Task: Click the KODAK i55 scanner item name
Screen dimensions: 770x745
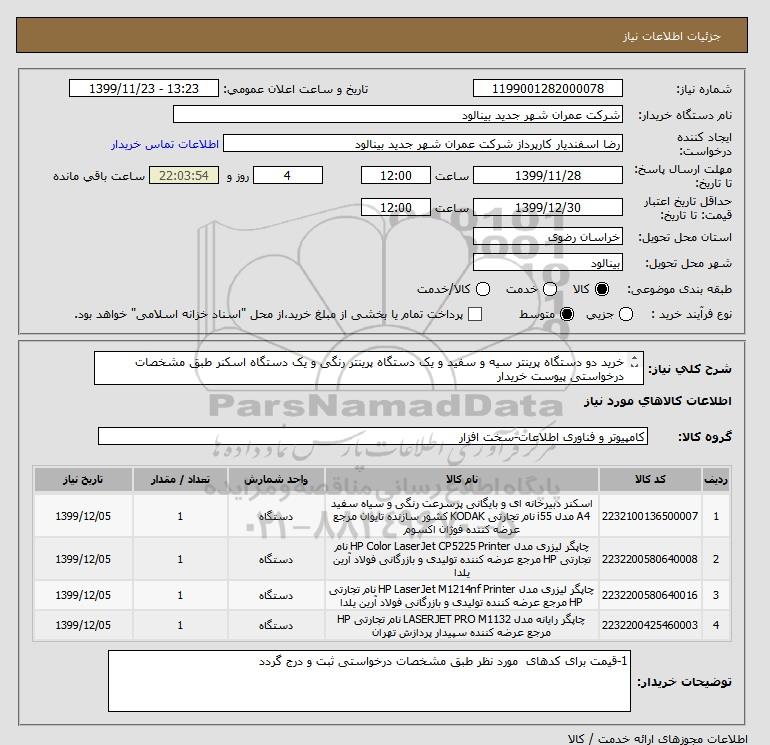Action: (462, 516)
